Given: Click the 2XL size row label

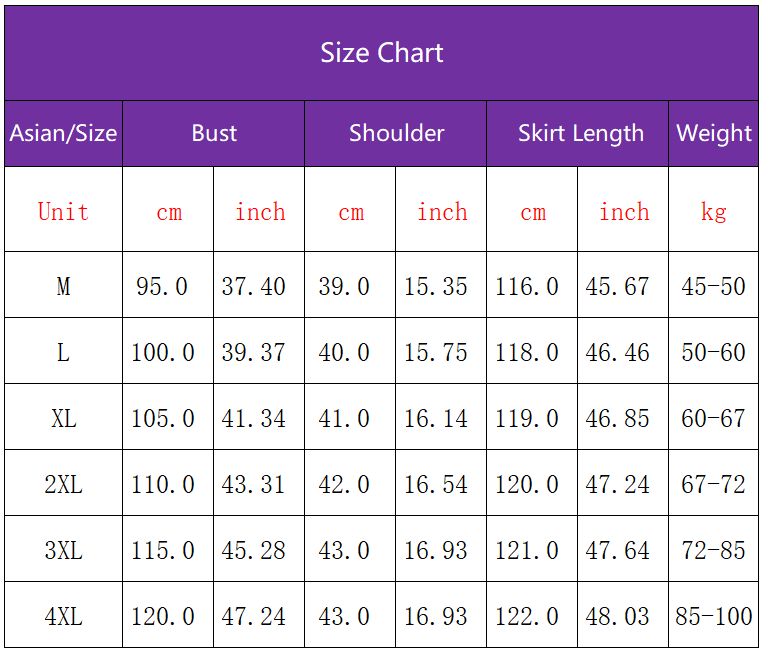Looking at the screenshot, I should click(63, 485).
